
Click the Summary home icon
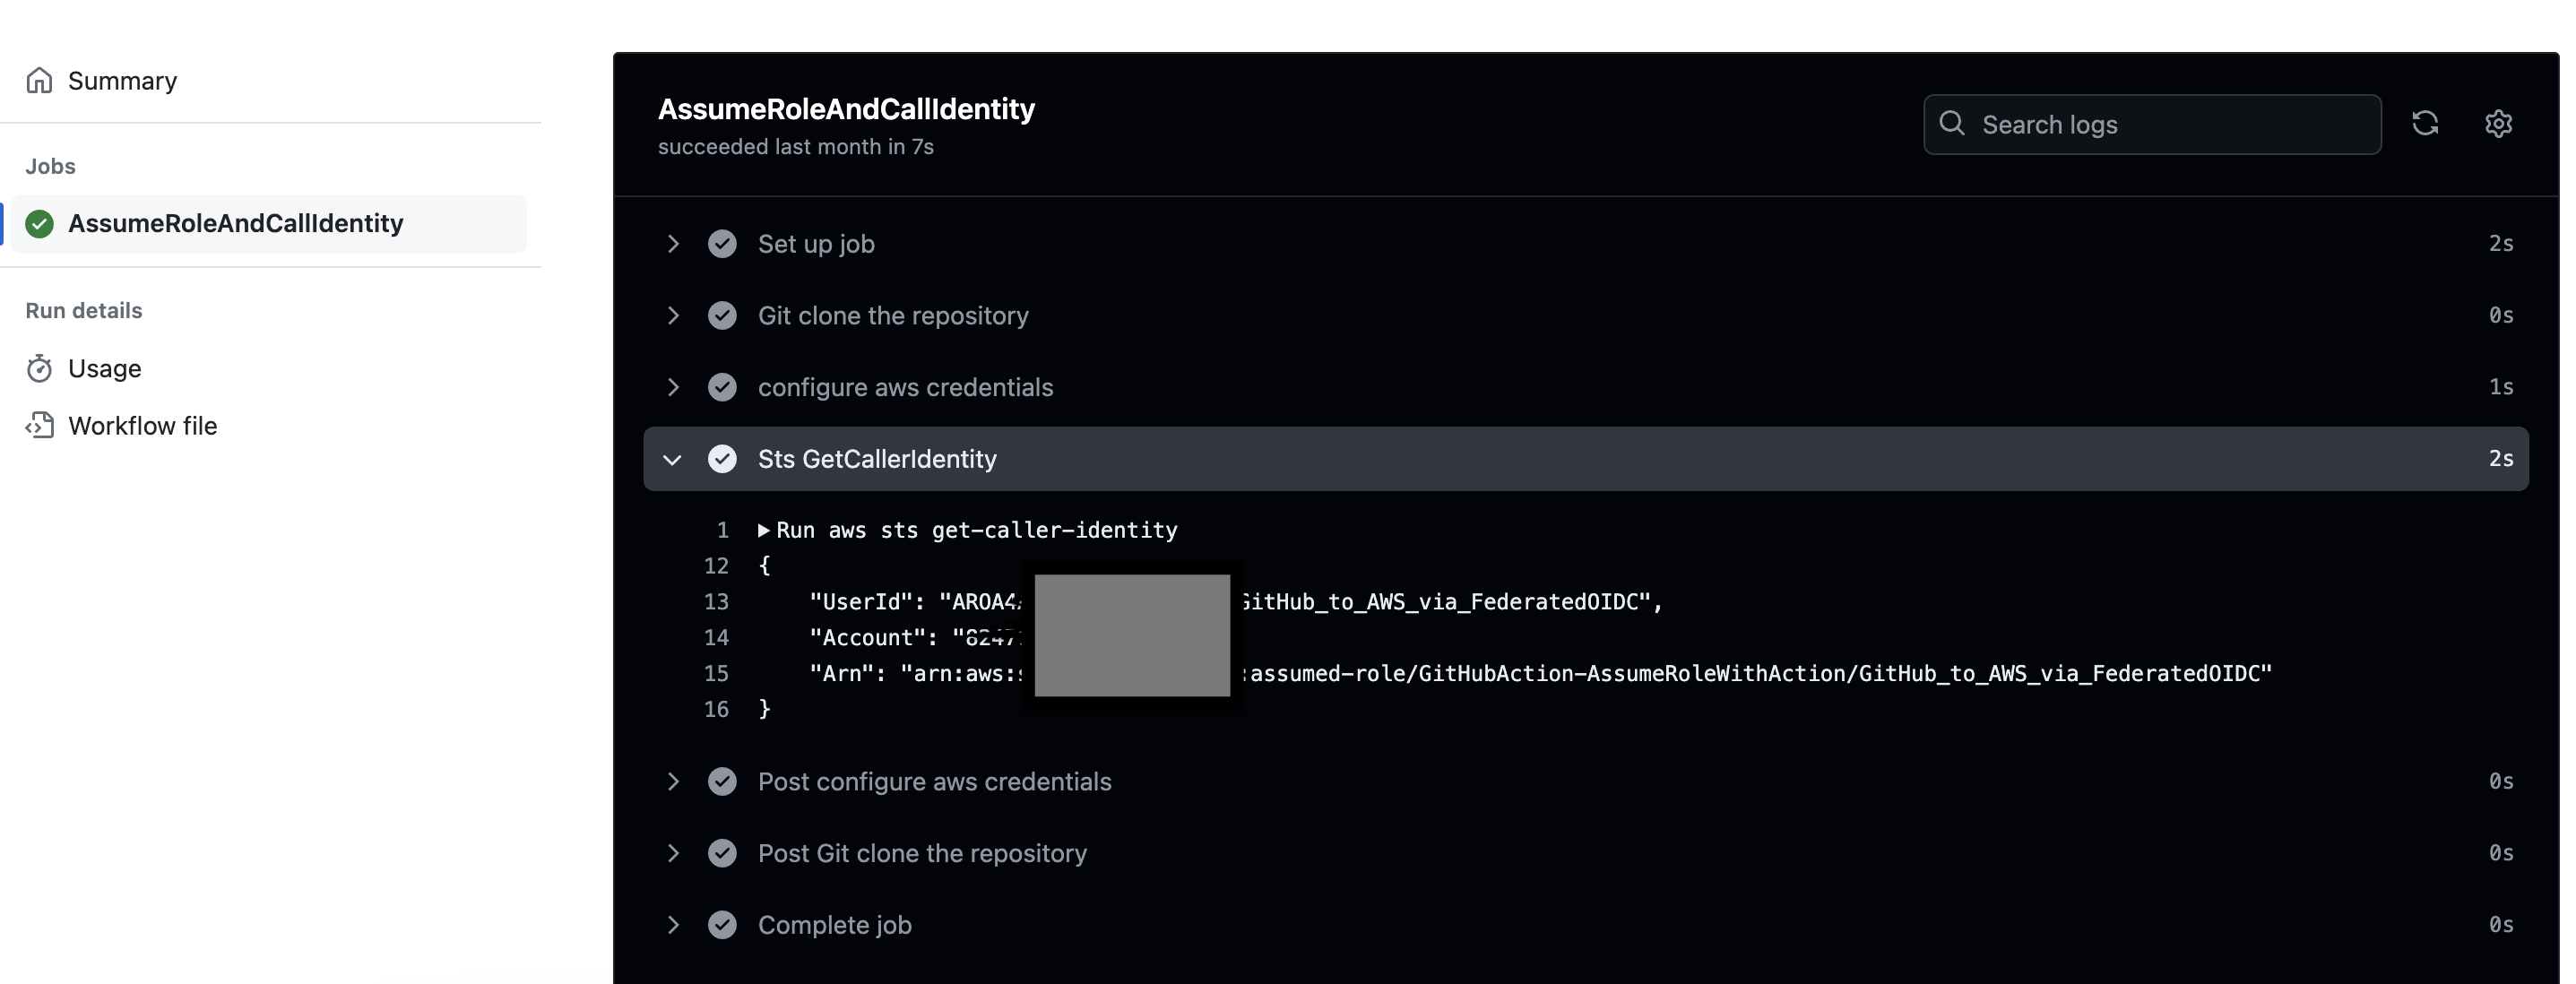pyautogui.click(x=39, y=80)
